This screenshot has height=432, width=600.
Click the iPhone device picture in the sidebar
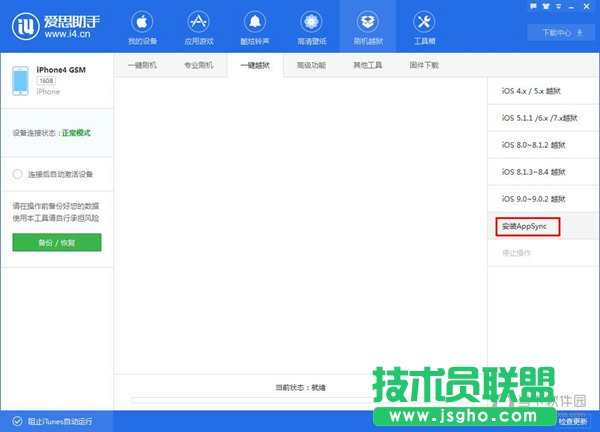coord(20,81)
